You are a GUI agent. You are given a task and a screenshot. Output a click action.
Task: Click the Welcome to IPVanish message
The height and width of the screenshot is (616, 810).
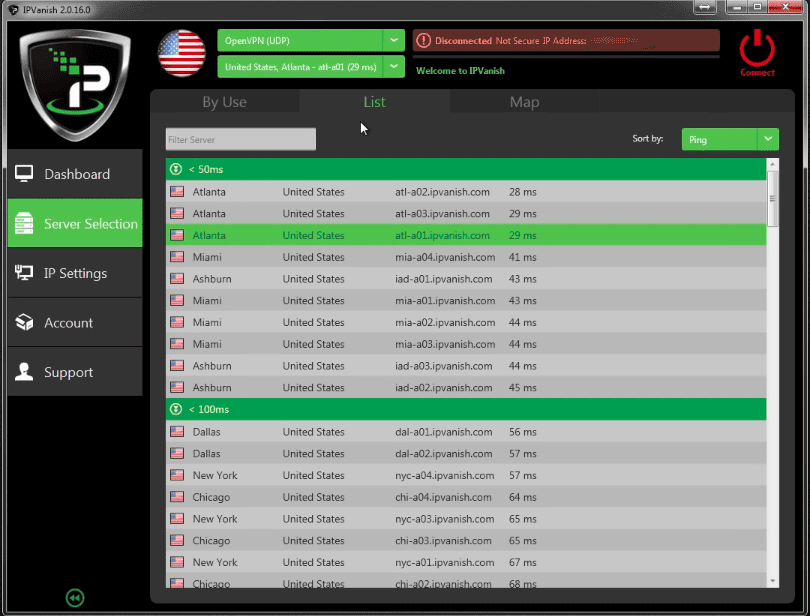pos(460,71)
